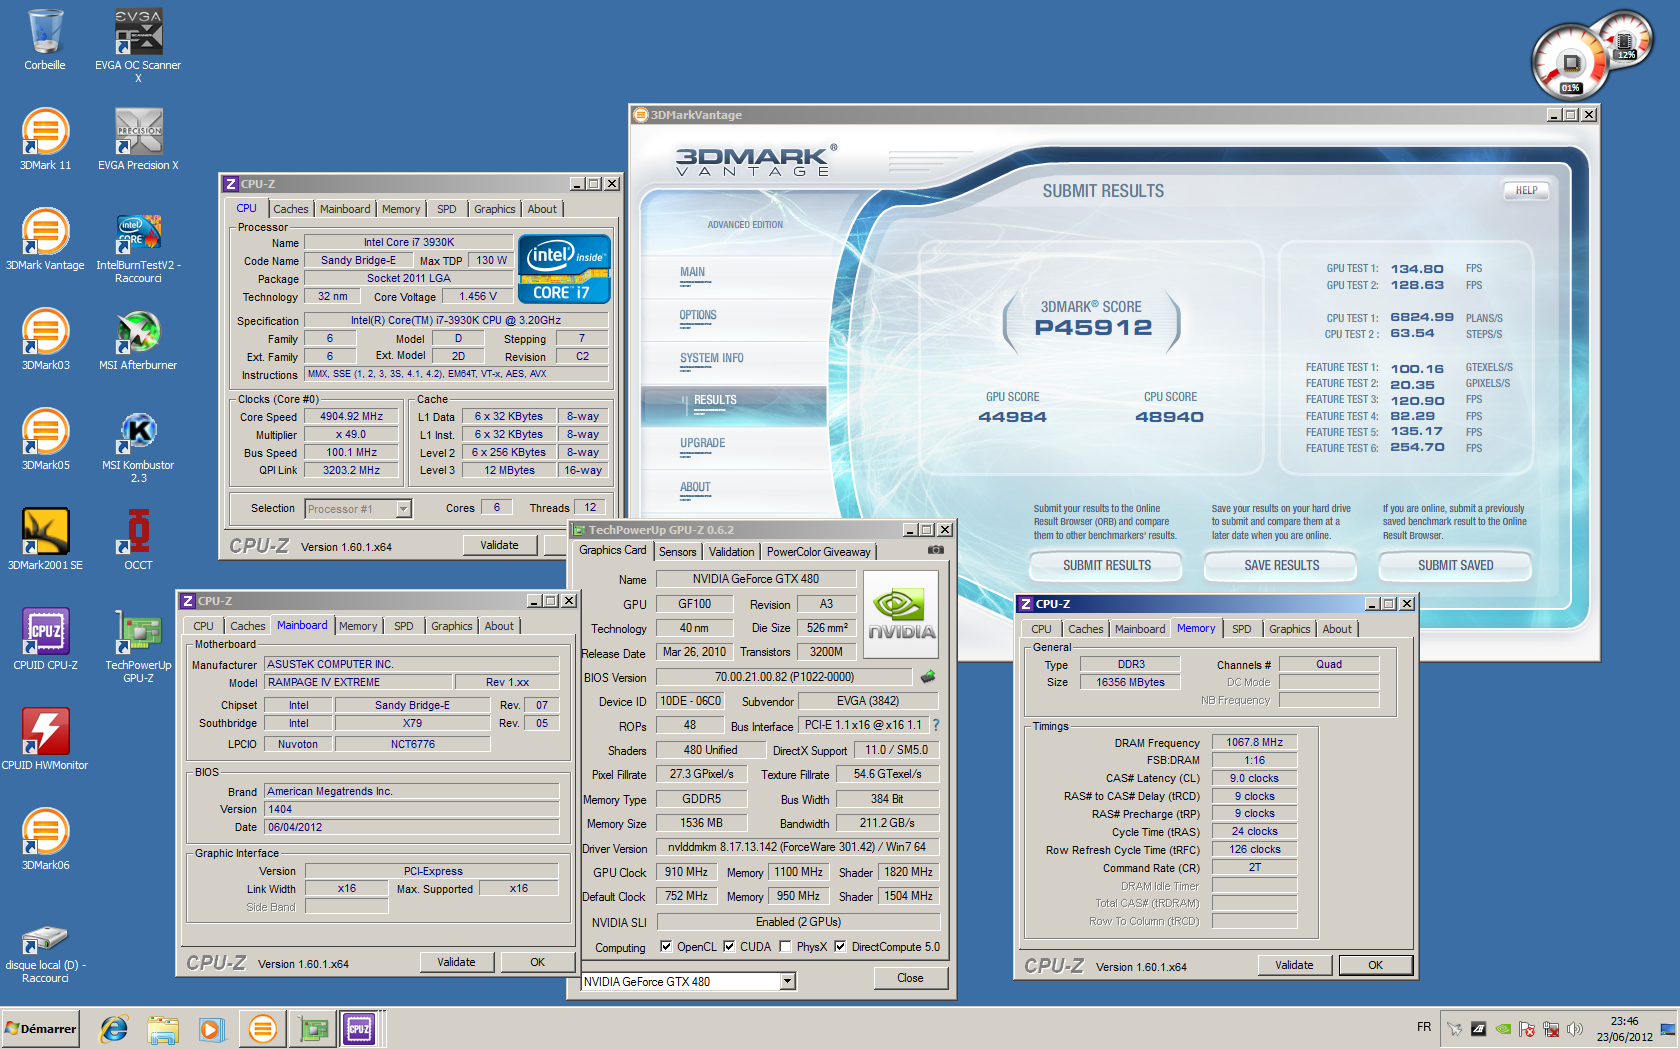
Task: Click the volume speaker tray icon
Action: pos(1575,1029)
